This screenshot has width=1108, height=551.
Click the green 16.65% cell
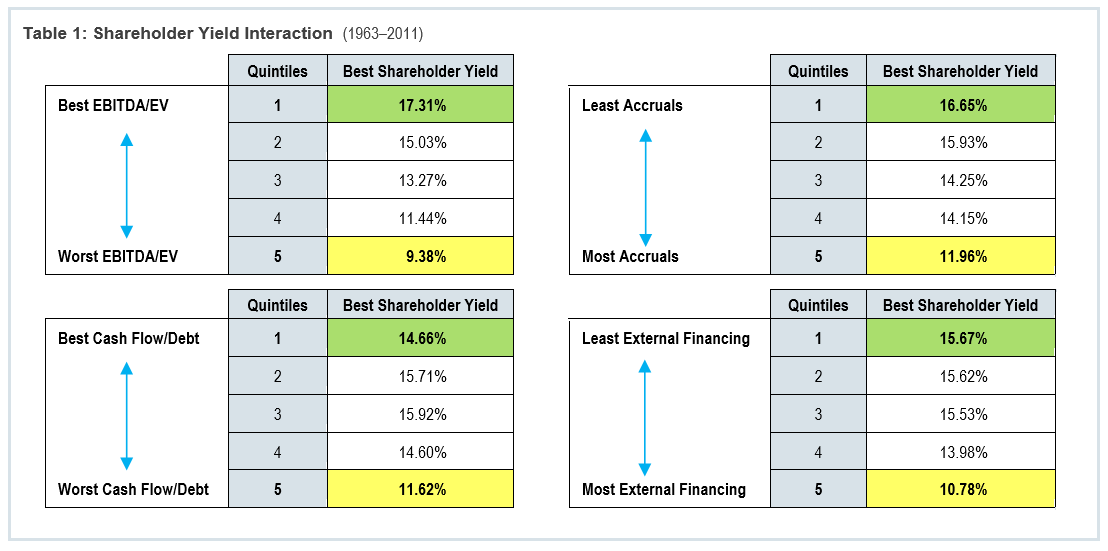[962, 105]
